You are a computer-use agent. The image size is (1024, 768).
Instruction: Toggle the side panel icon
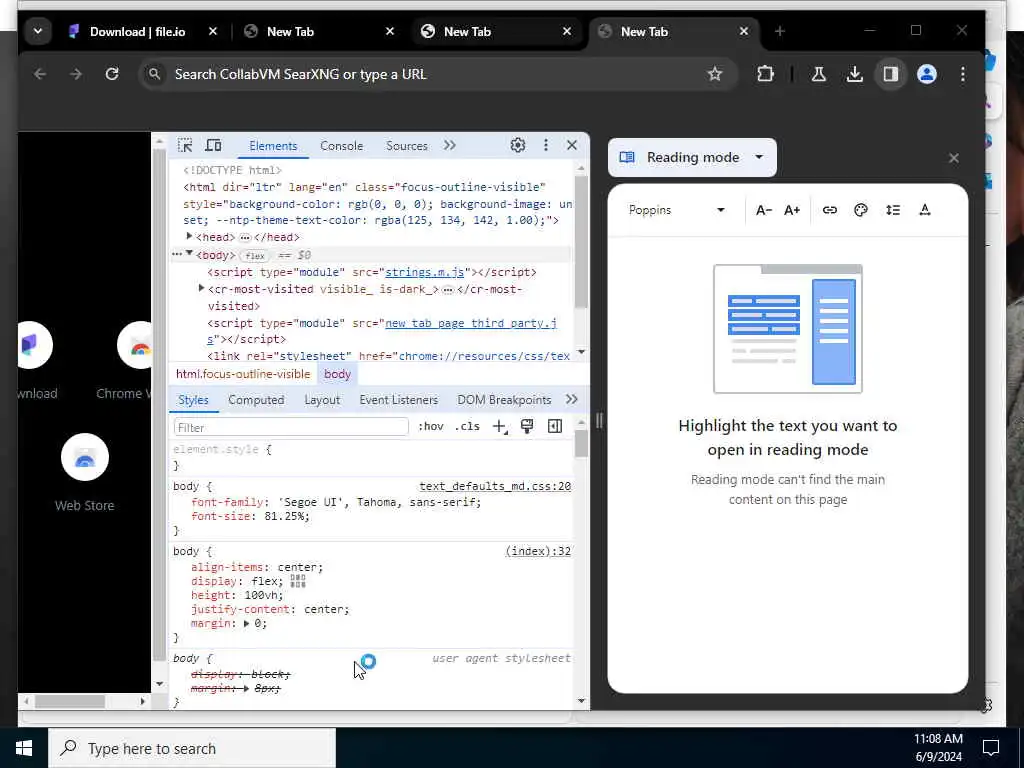[891, 74]
